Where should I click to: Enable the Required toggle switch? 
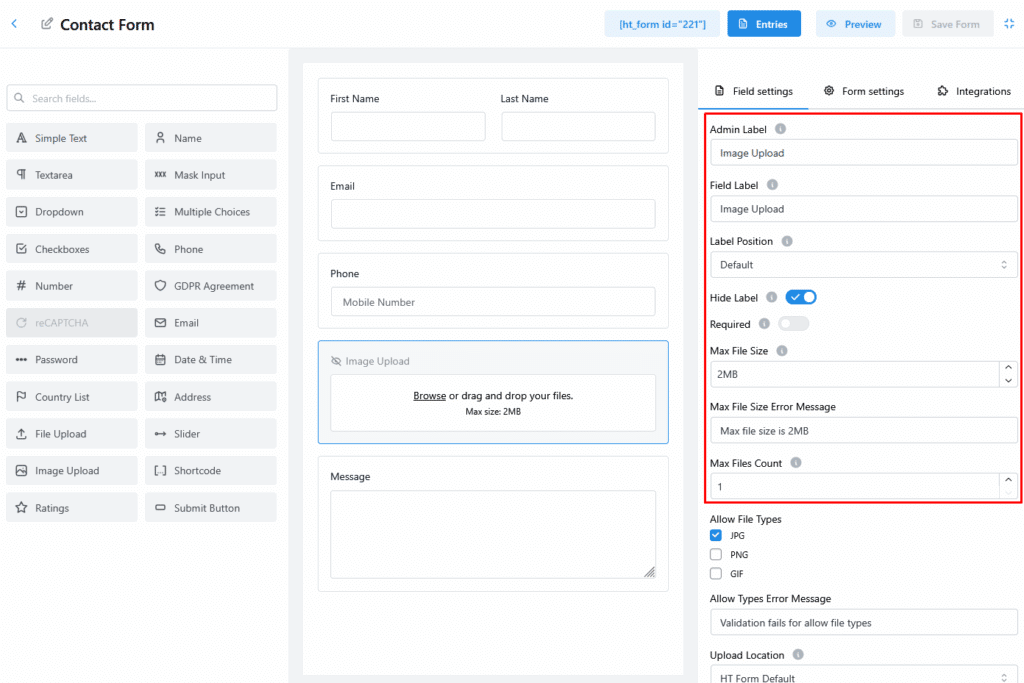(793, 324)
